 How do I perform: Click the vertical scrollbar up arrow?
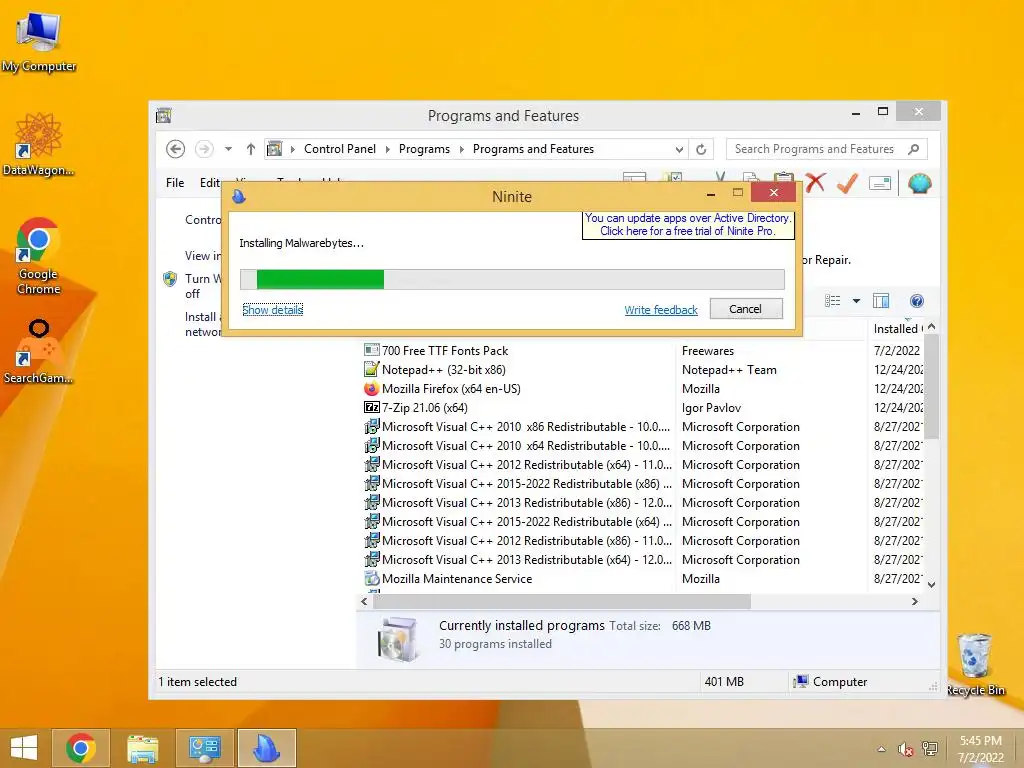pyautogui.click(x=932, y=327)
